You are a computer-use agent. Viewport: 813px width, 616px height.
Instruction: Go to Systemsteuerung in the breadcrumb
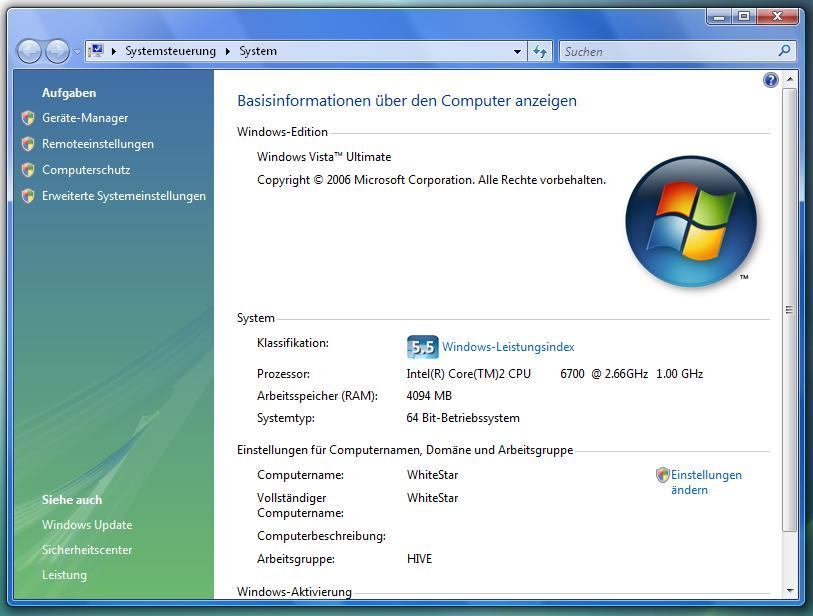tap(170, 51)
